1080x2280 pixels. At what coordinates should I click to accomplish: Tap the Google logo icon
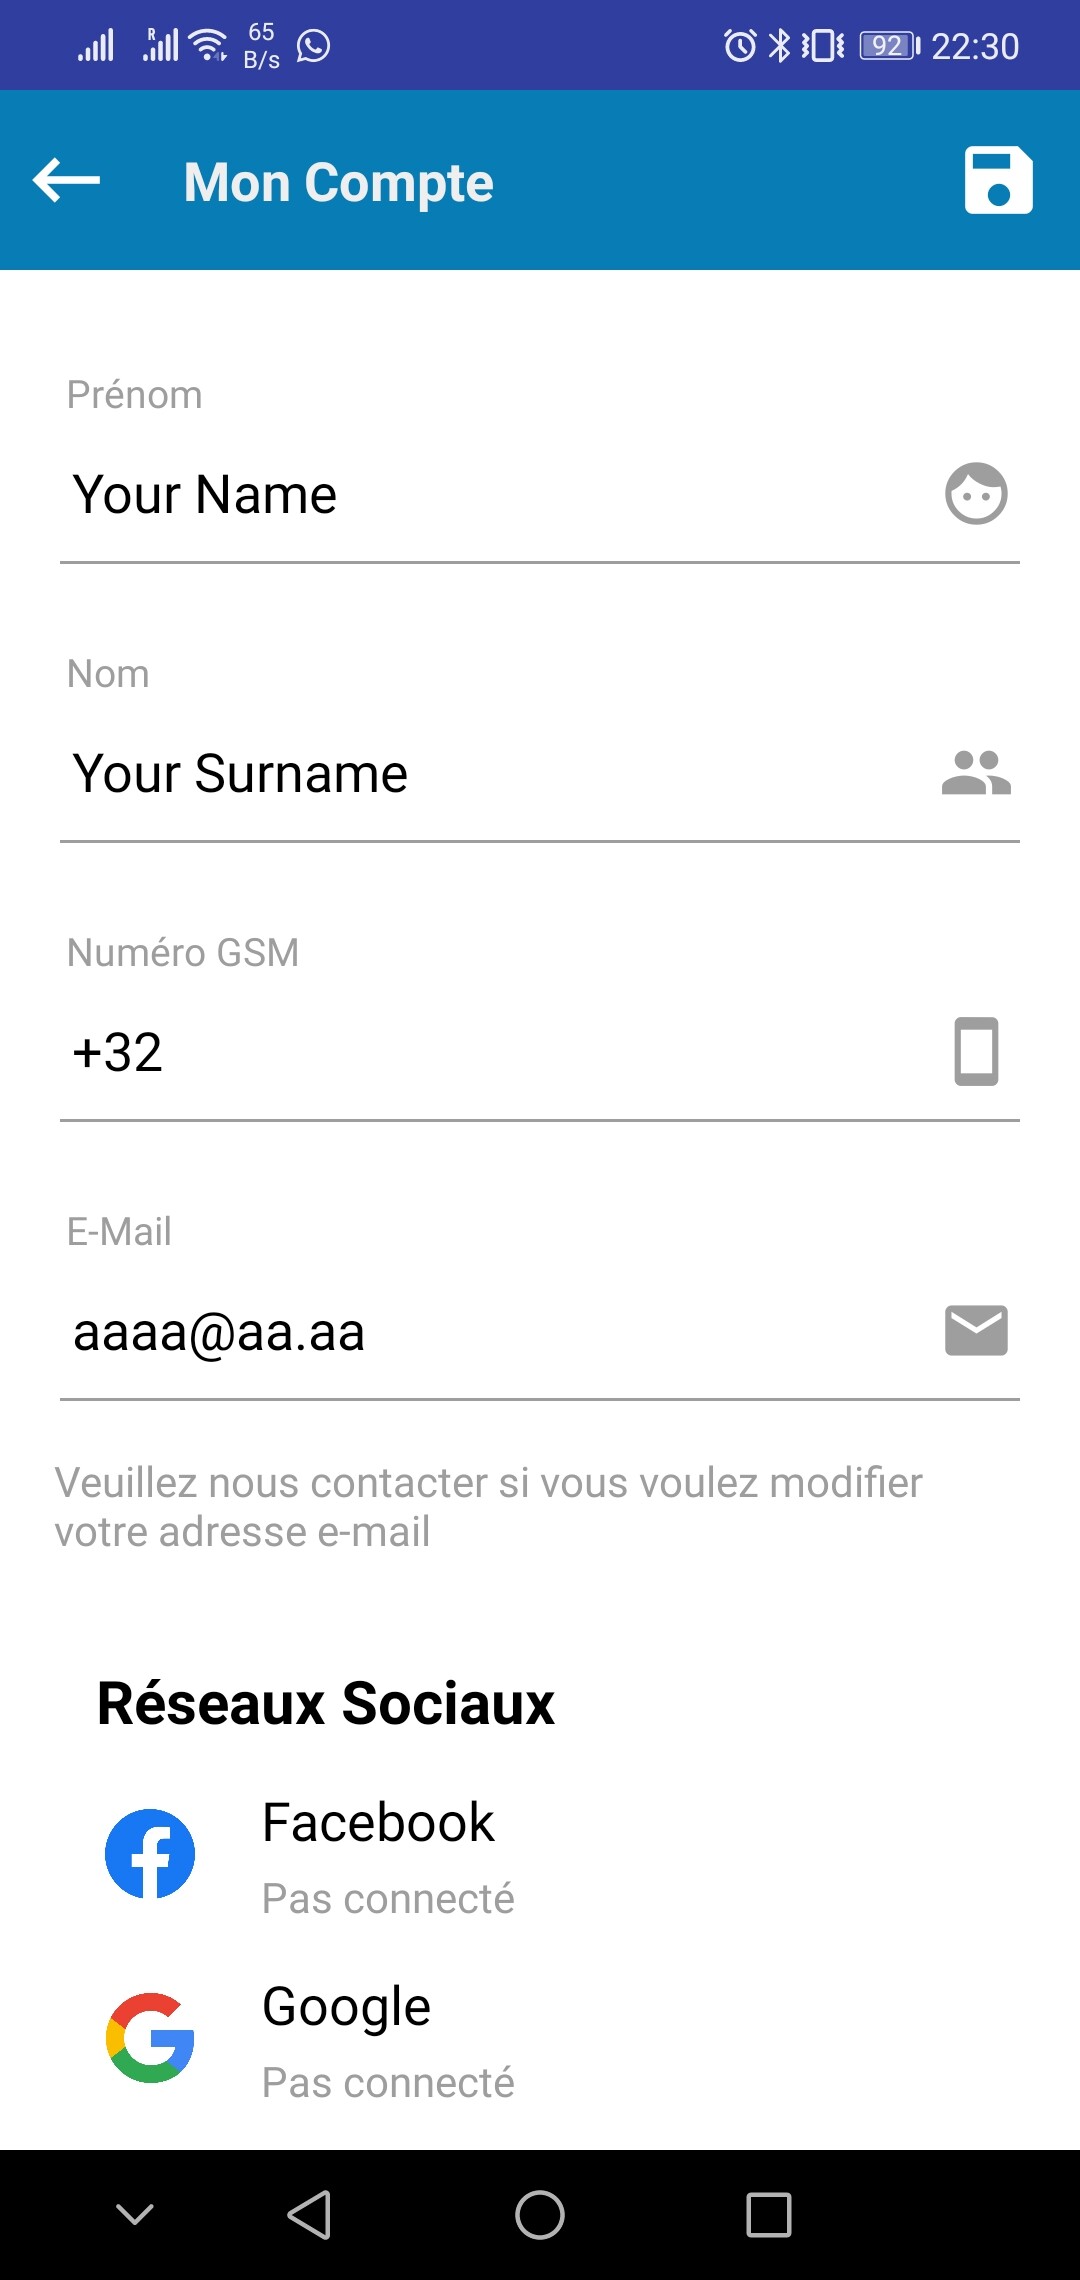point(150,2037)
